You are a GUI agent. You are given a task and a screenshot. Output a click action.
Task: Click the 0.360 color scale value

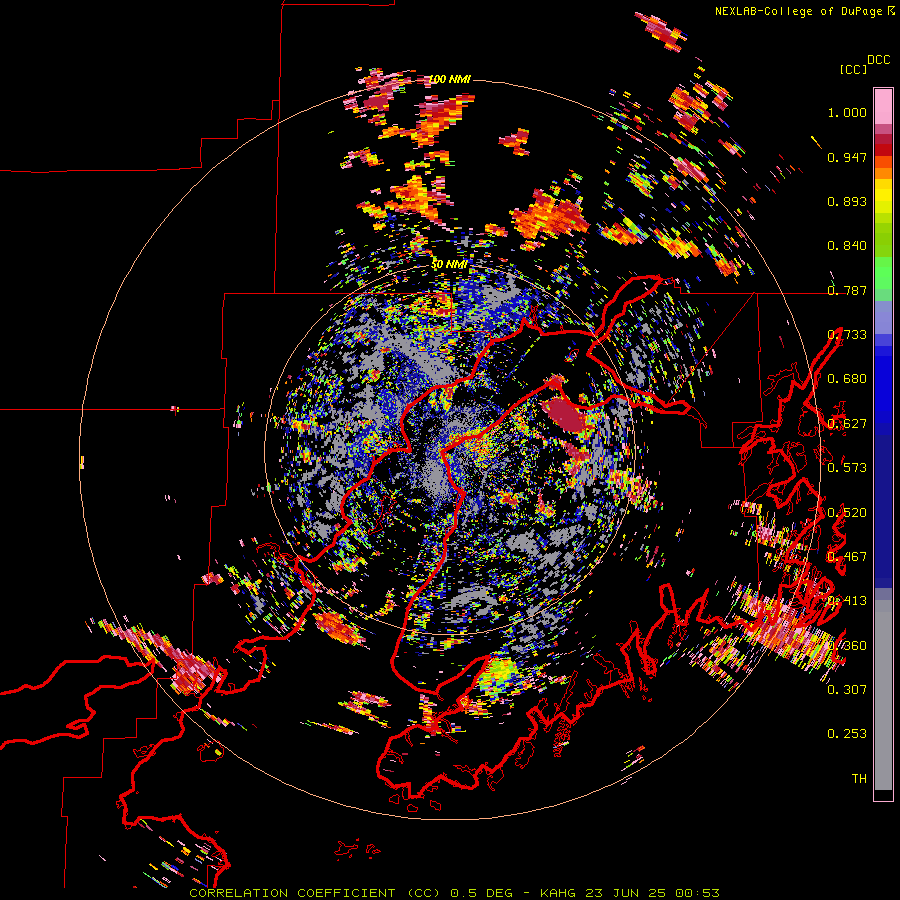tap(847, 646)
